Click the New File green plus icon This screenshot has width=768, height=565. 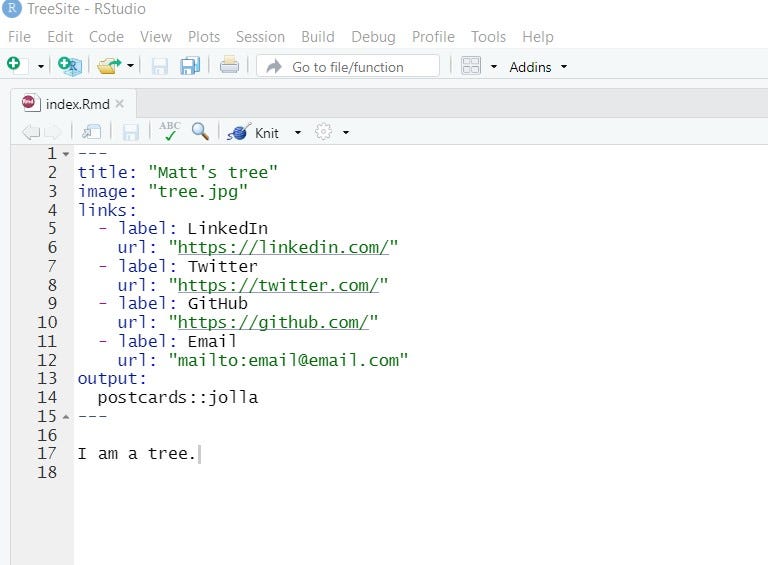[14, 65]
